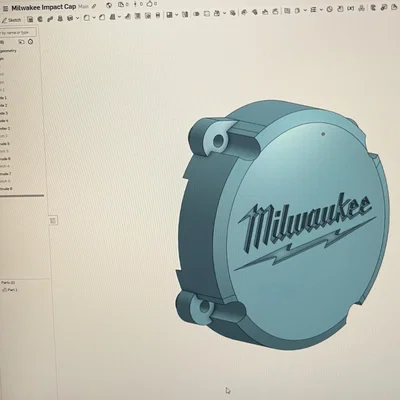
Task: Select the Sweep tool
Action: [50, 19]
